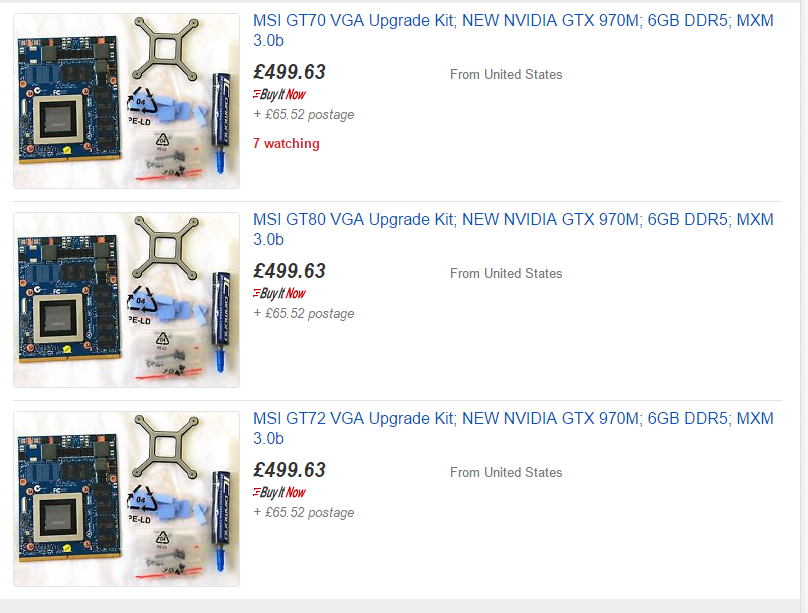Viewport: 808px width, 613px height.
Task: Open the MSI GT72 VGA Upgrade Kit listing title
Action: [513, 419]
